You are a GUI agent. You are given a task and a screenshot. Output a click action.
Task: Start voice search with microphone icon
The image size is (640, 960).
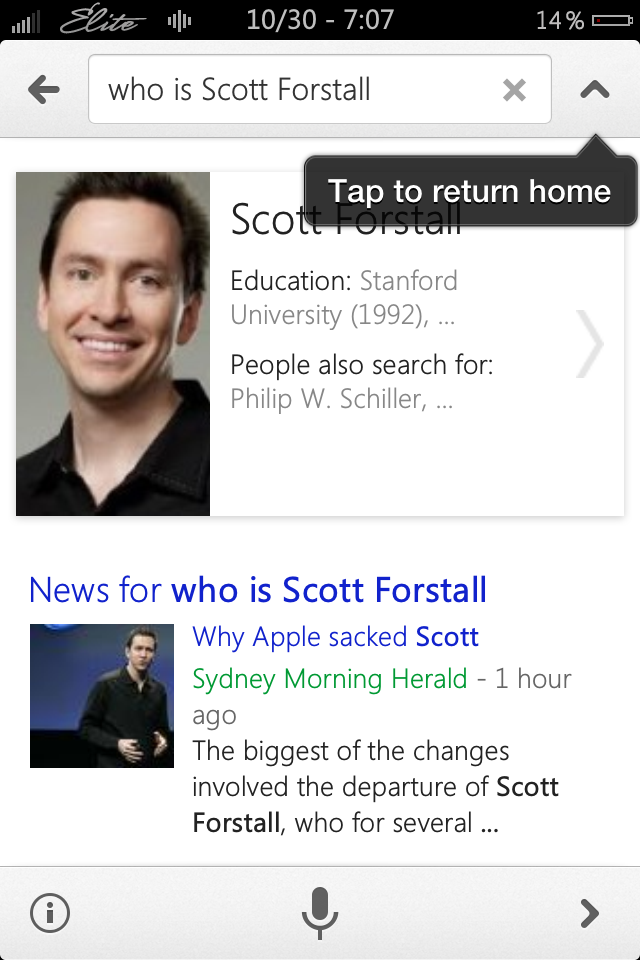[x=320, y=913]
